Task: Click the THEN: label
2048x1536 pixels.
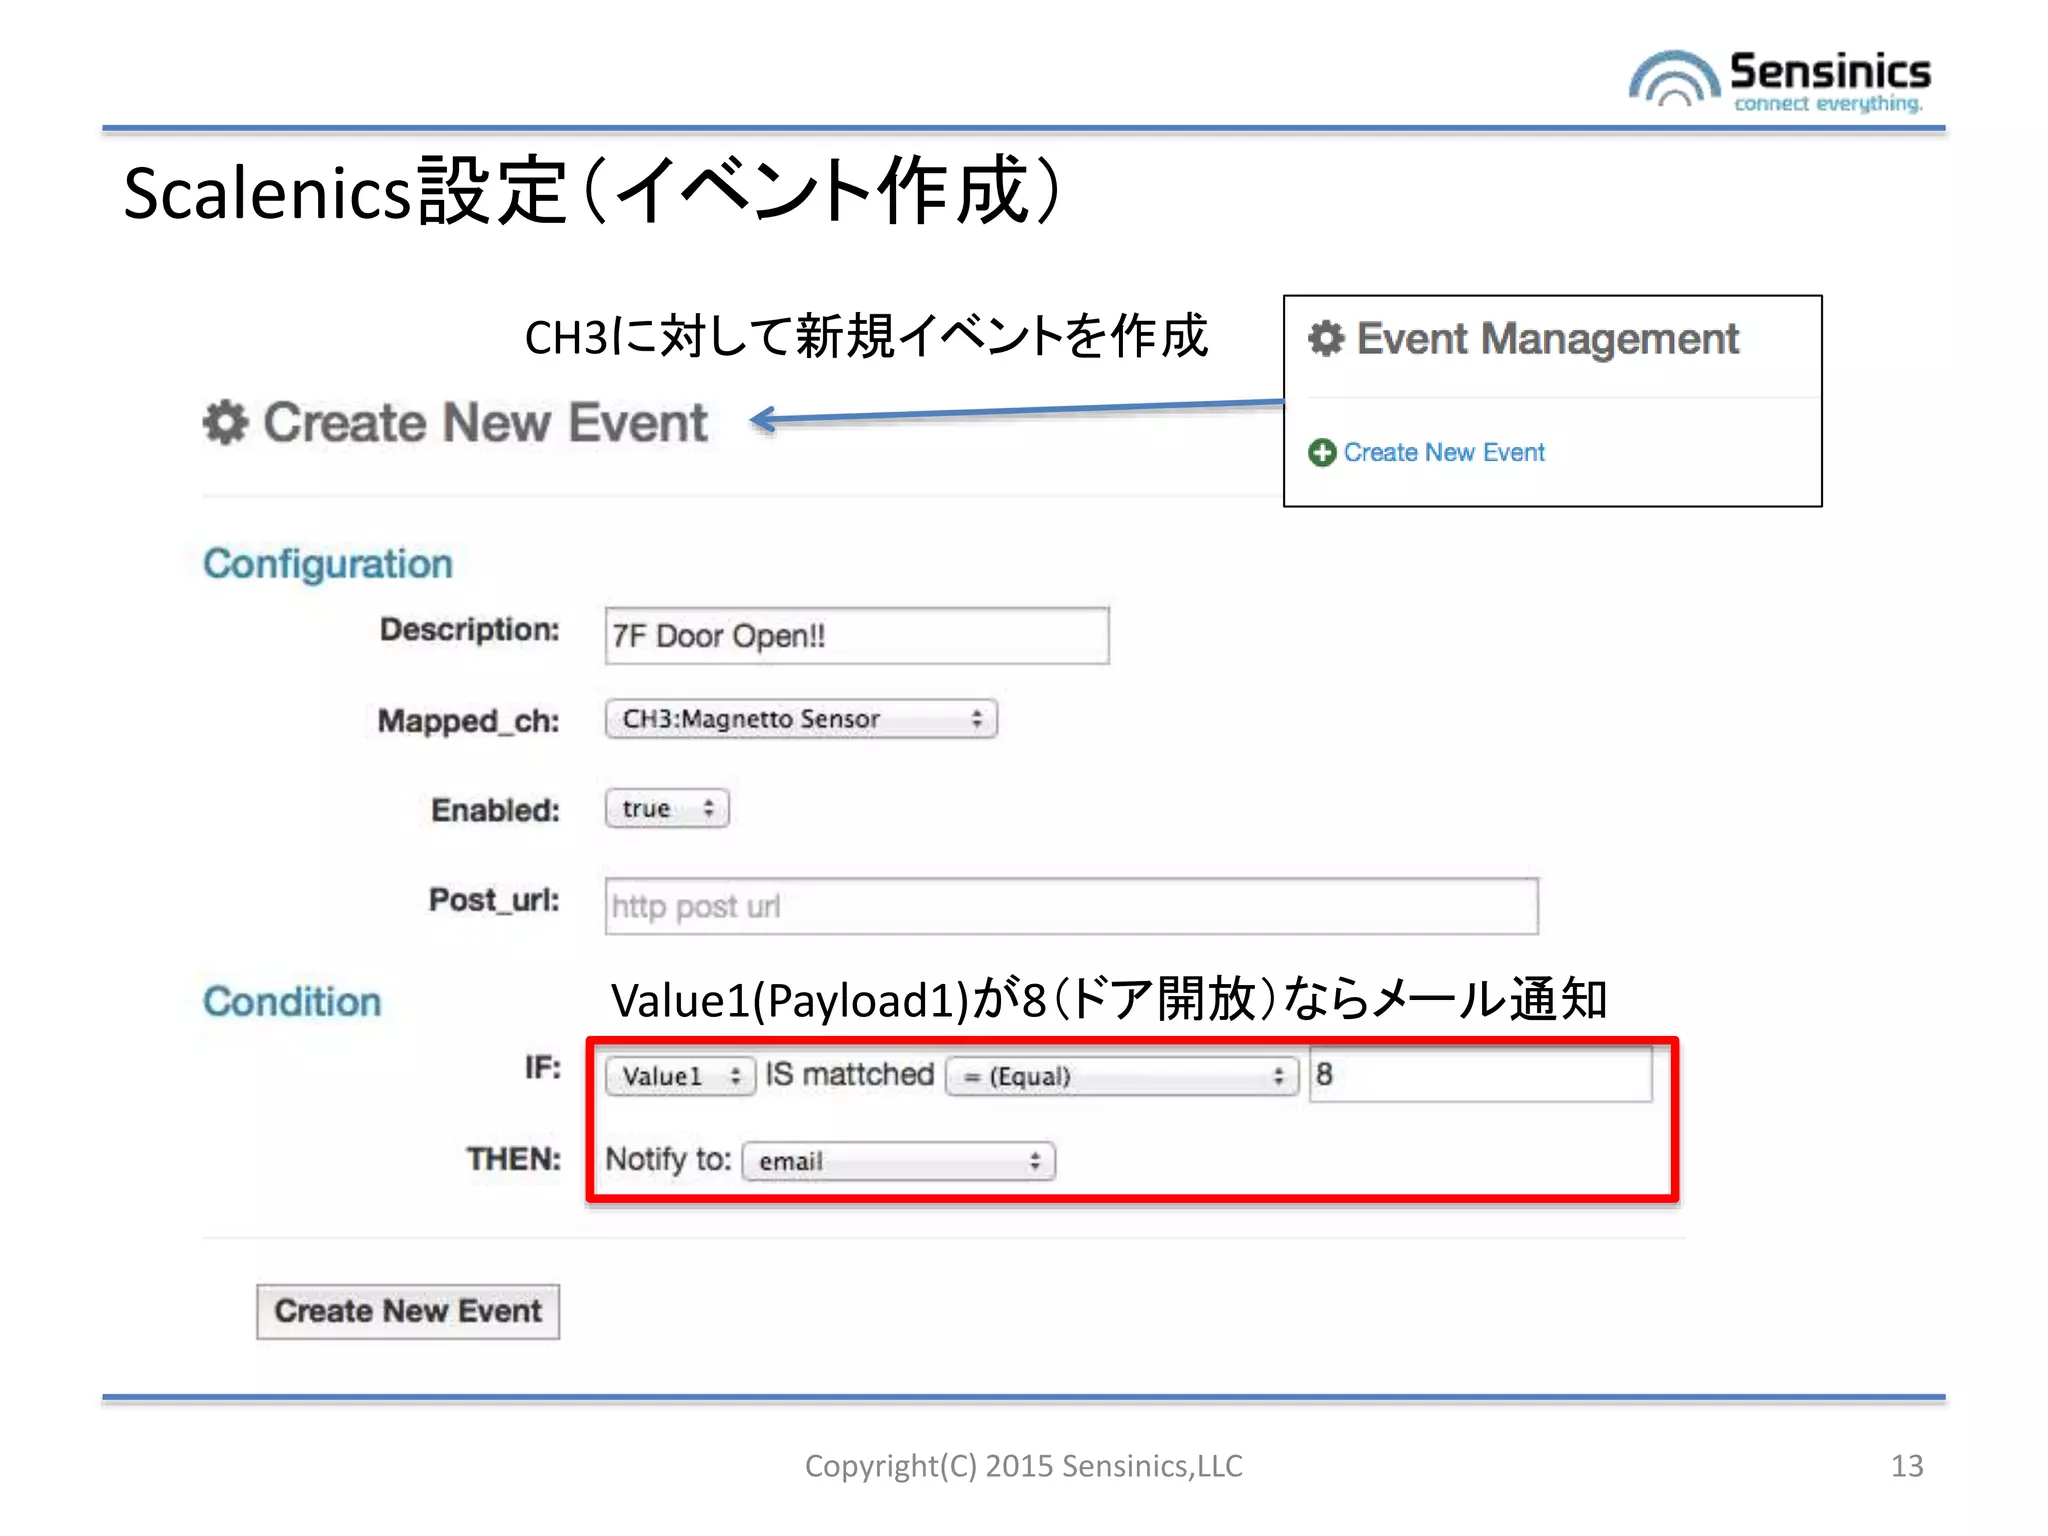Action: (514, 1159)
